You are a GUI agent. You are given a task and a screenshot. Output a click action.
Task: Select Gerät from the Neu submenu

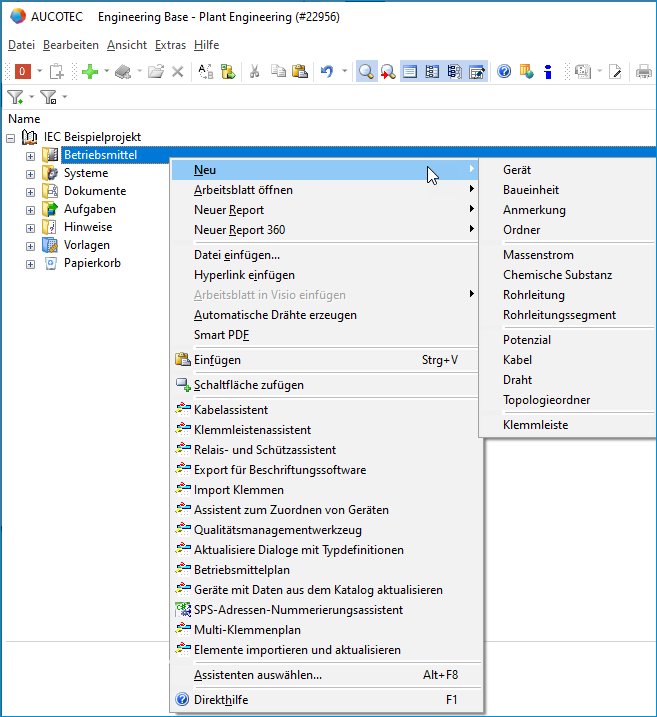point(517,170)
